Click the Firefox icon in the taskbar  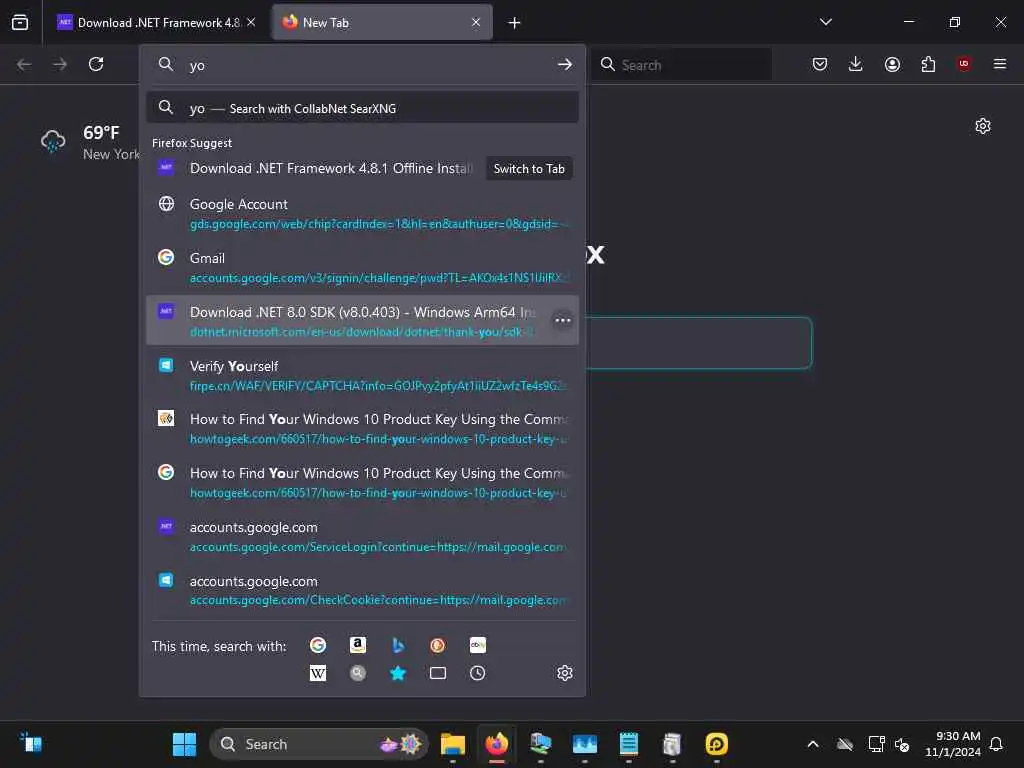coord(497,744)
